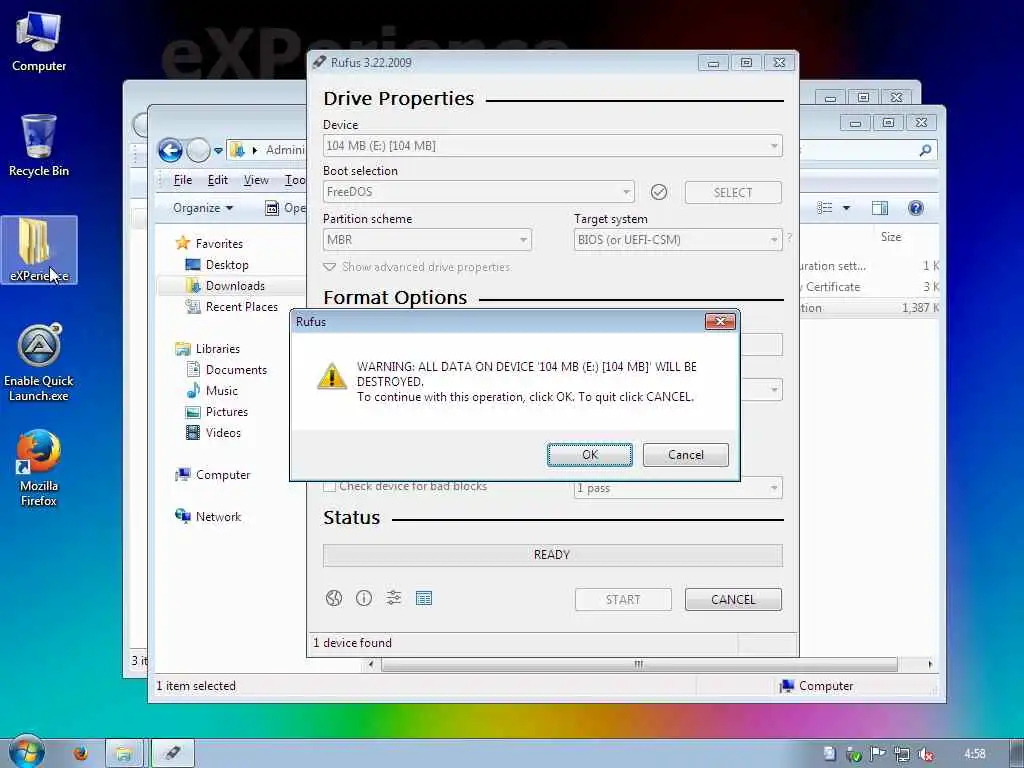Click the taskbar clock showing 4:58
The image size is (1024, 768).
[974, 754]
